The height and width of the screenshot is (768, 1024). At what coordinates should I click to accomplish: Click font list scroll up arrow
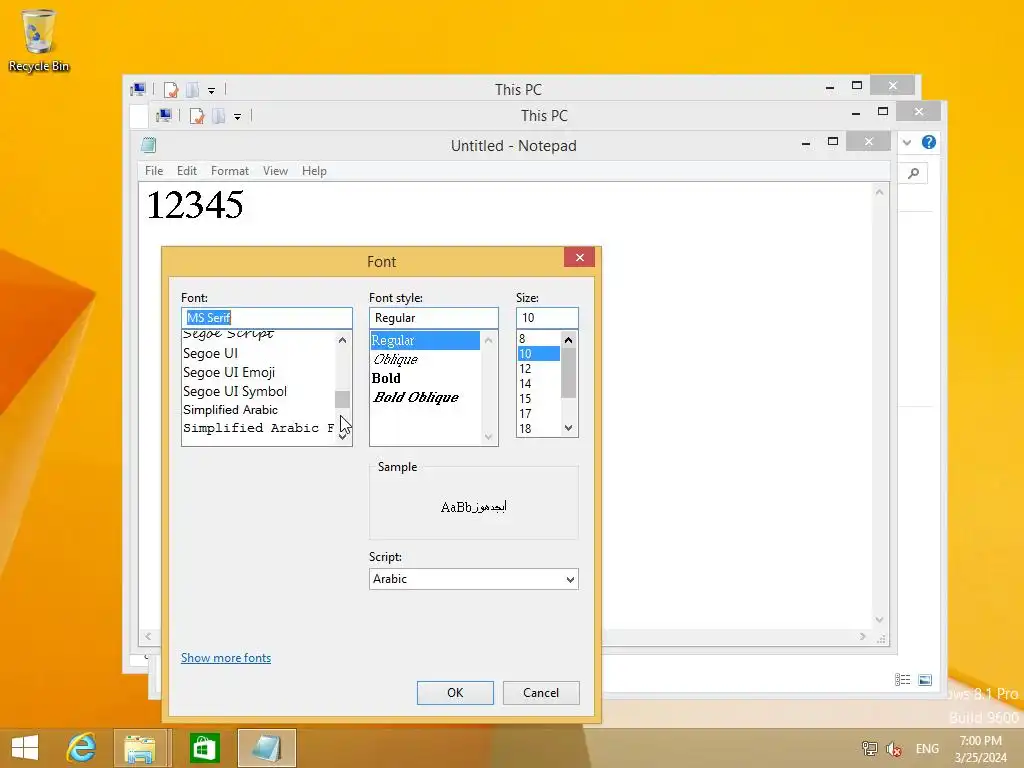[x=342, y=340]
